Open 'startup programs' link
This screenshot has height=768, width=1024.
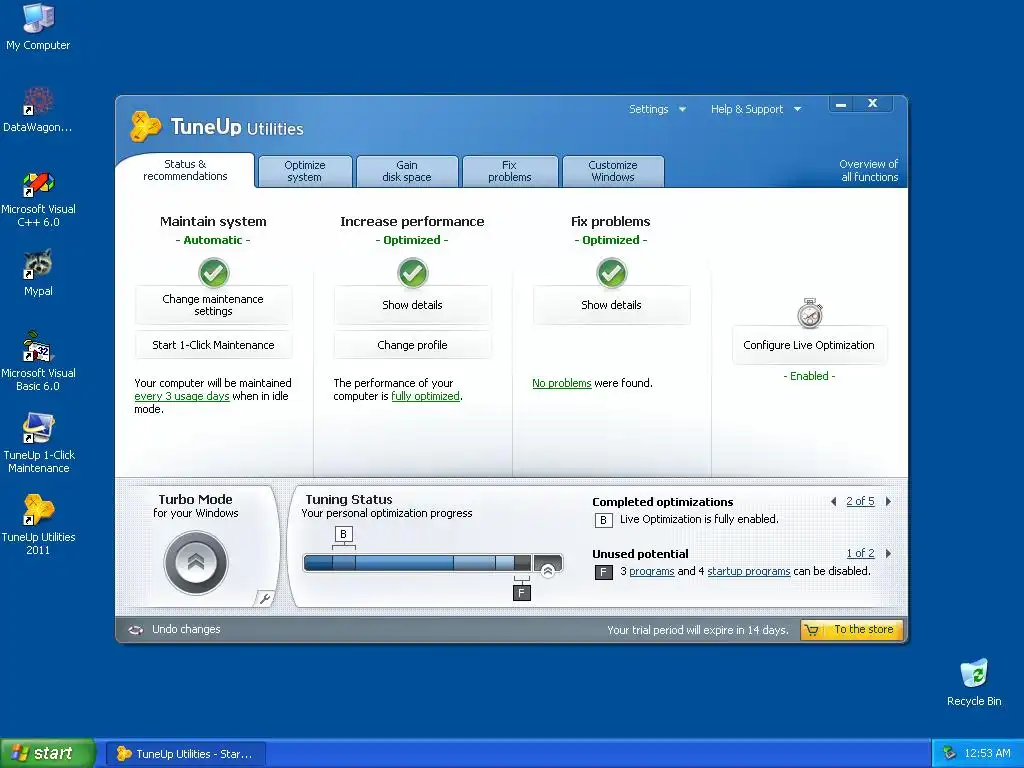(x=748, y=571)
